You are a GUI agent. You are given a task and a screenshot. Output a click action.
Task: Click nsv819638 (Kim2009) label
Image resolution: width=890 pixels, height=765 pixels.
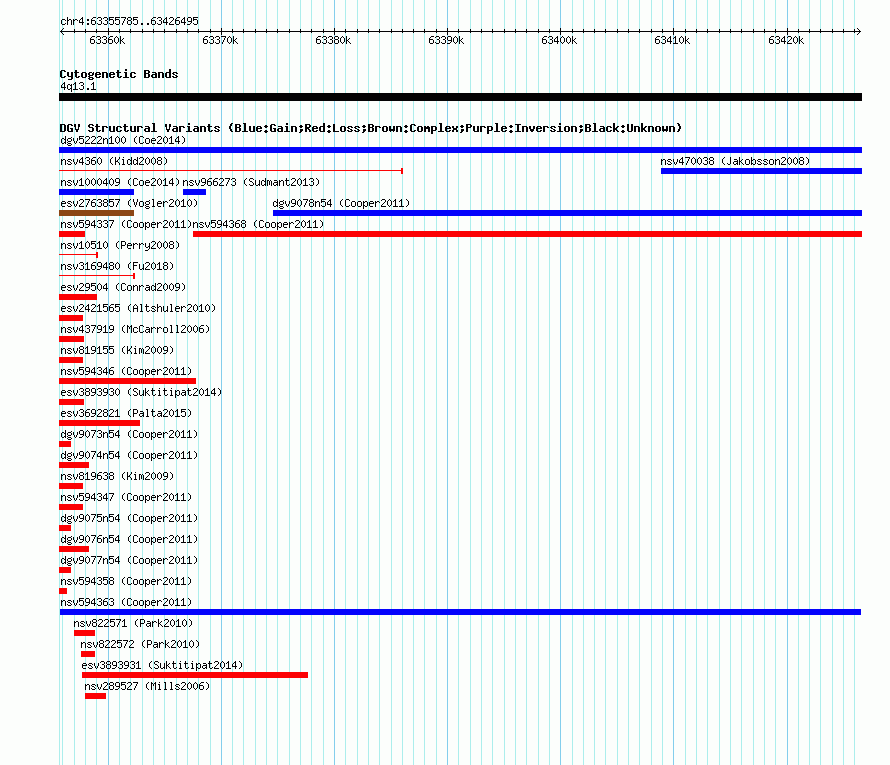point(117,476)
